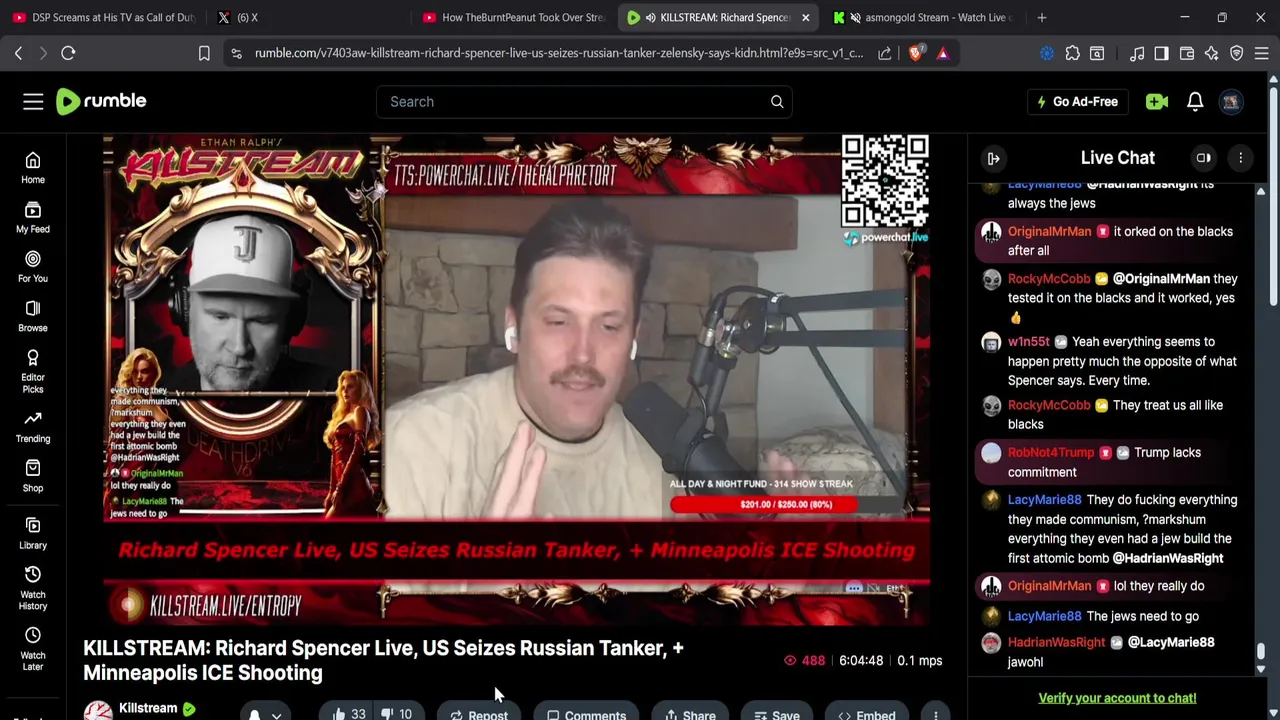The width and height of the screenshot is (1280, 720).
Task: Click the green upload camera icon
Action: pos(1157,101)
